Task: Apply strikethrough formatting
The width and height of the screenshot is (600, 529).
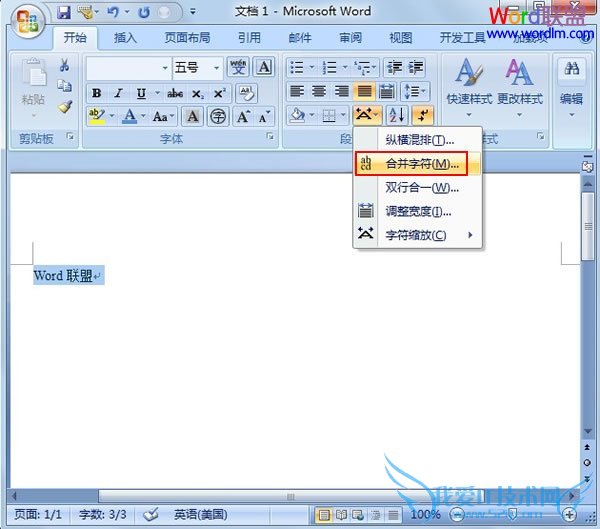Action: pyautogui.click(x=175, y=93)
